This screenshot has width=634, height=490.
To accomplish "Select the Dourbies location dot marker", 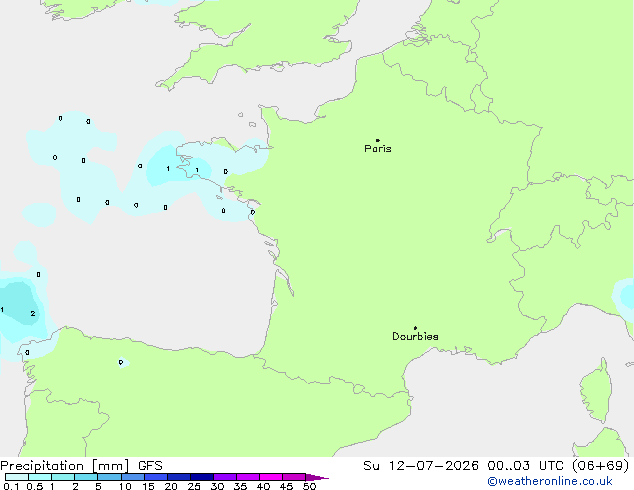I will pos(415,328).
